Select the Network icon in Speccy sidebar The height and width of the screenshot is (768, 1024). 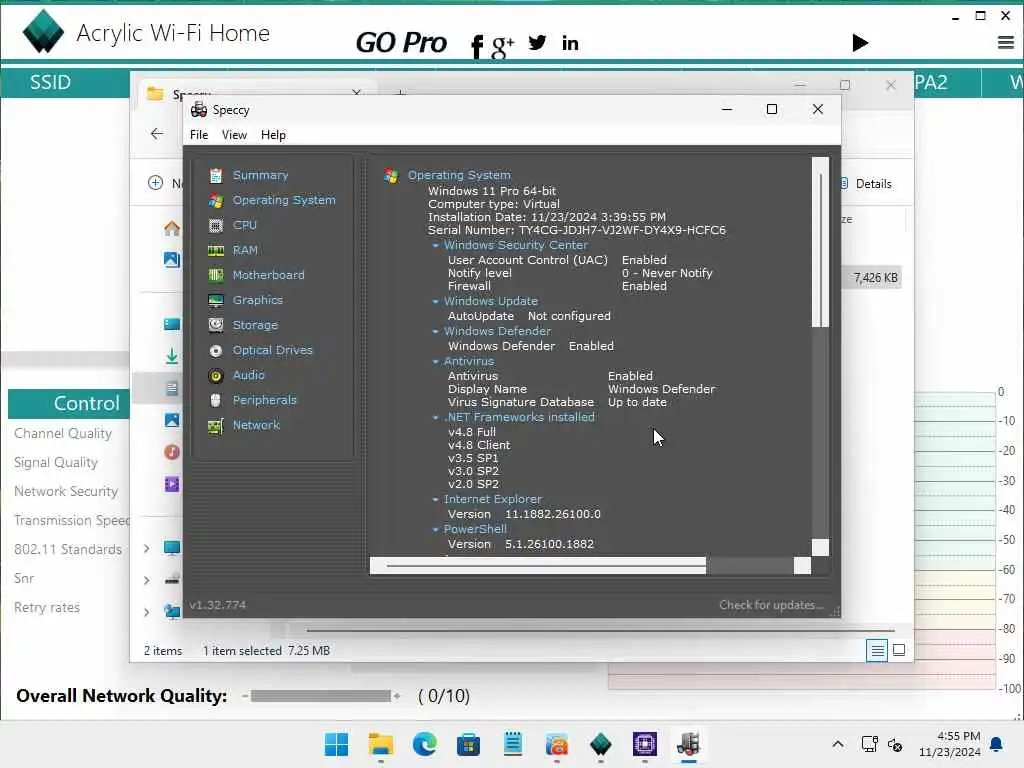click(216, 426)
